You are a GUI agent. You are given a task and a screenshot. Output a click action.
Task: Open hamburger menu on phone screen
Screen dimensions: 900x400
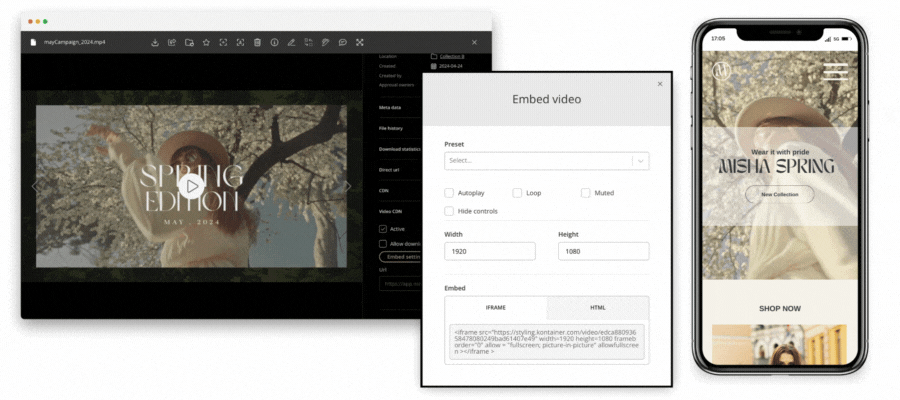click(835, 71)
